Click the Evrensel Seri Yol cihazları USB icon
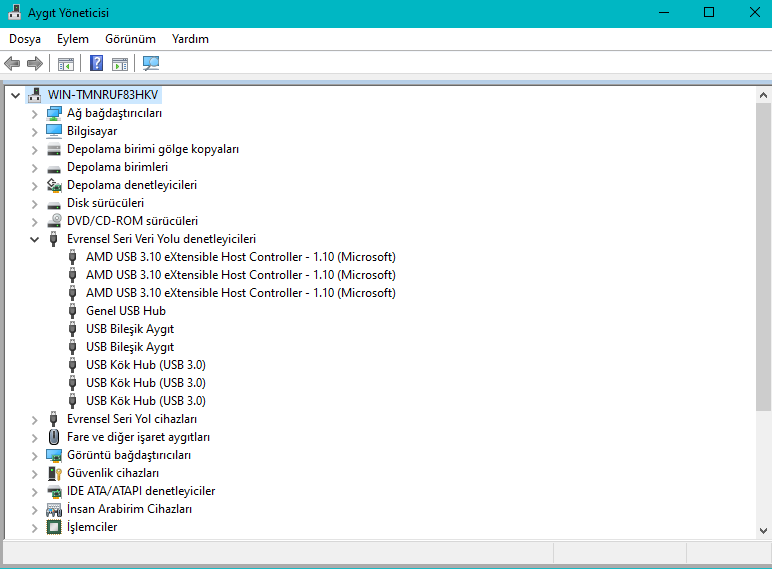The height and width of the screenshot is (569, 772). tap(54, 419)
